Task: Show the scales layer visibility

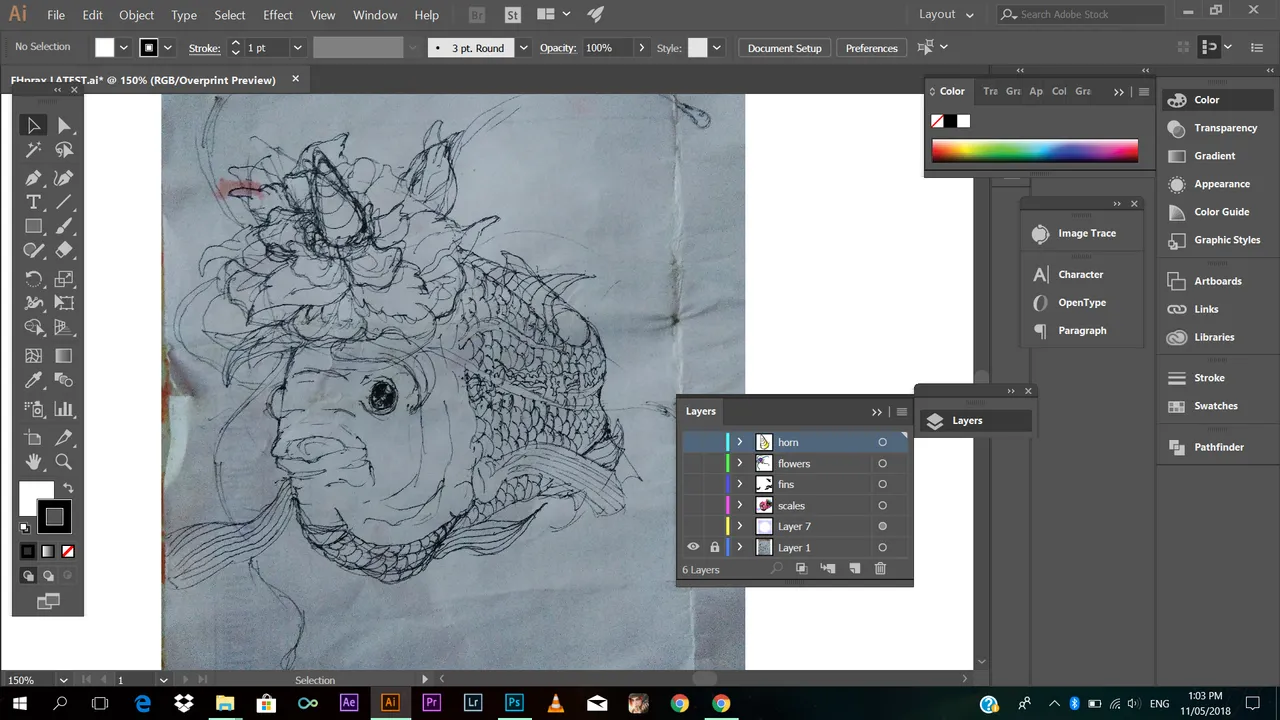Action: pos(692,505)
